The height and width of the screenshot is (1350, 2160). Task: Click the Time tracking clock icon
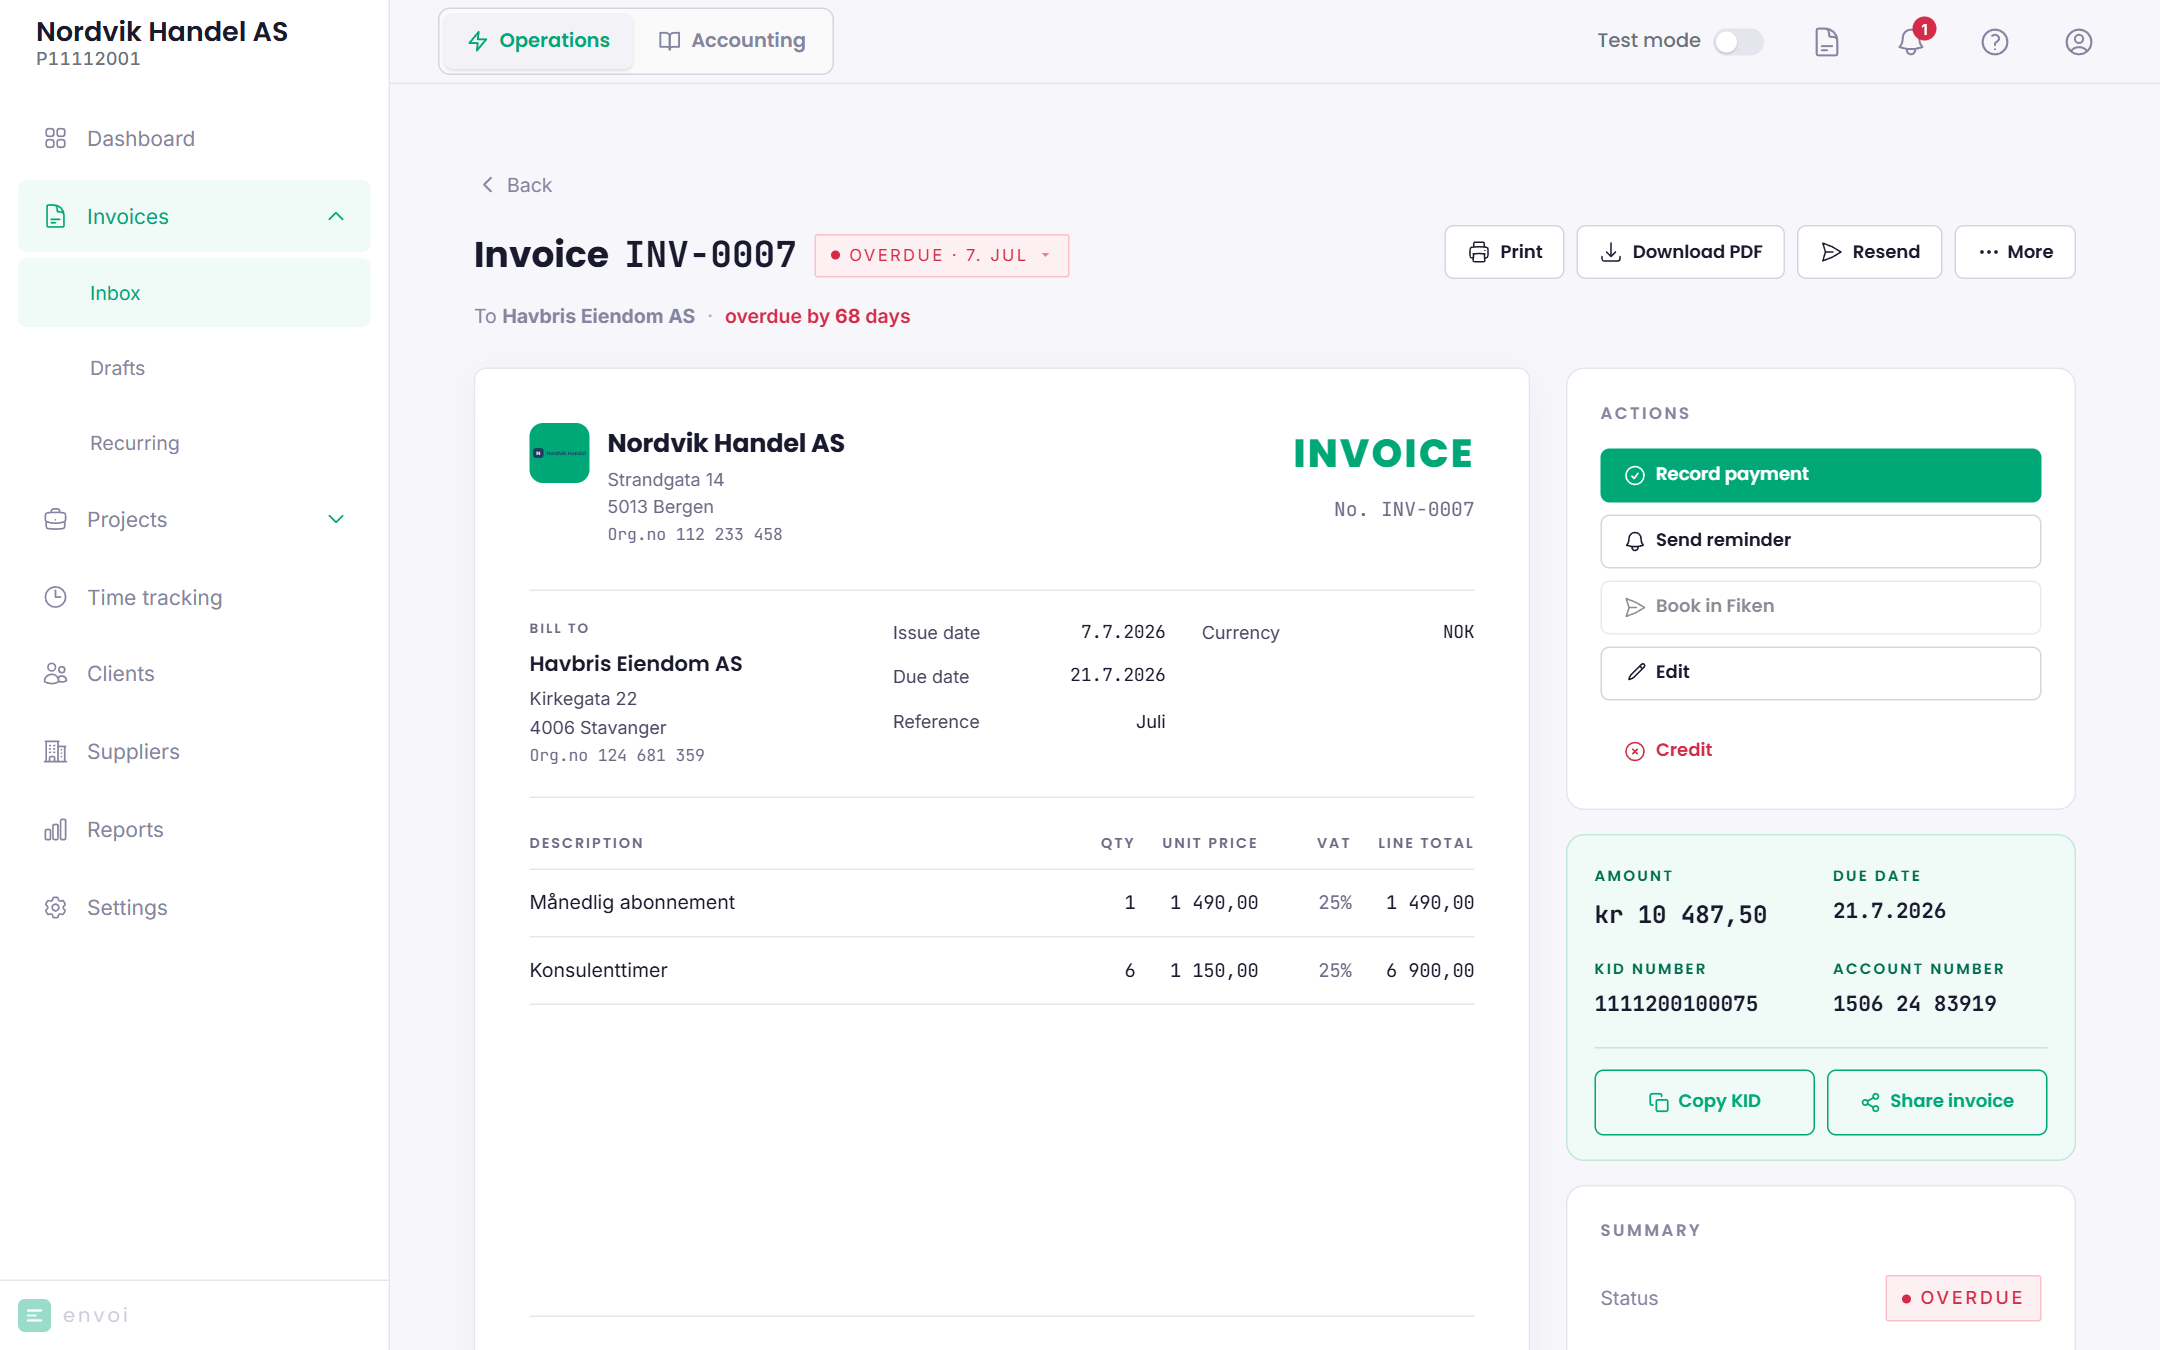pos(56,597)
